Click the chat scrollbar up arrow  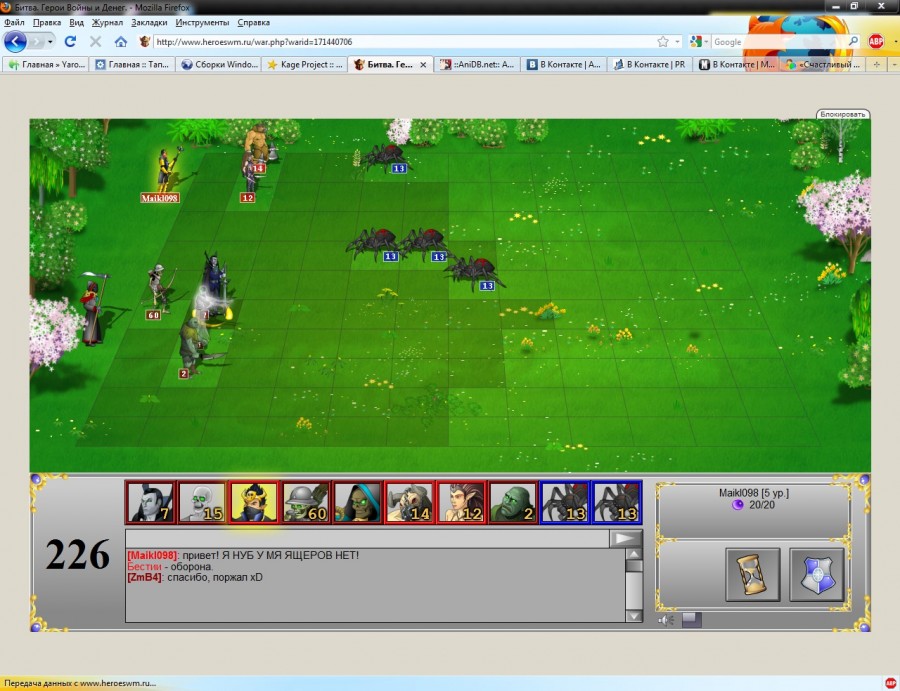634,554
